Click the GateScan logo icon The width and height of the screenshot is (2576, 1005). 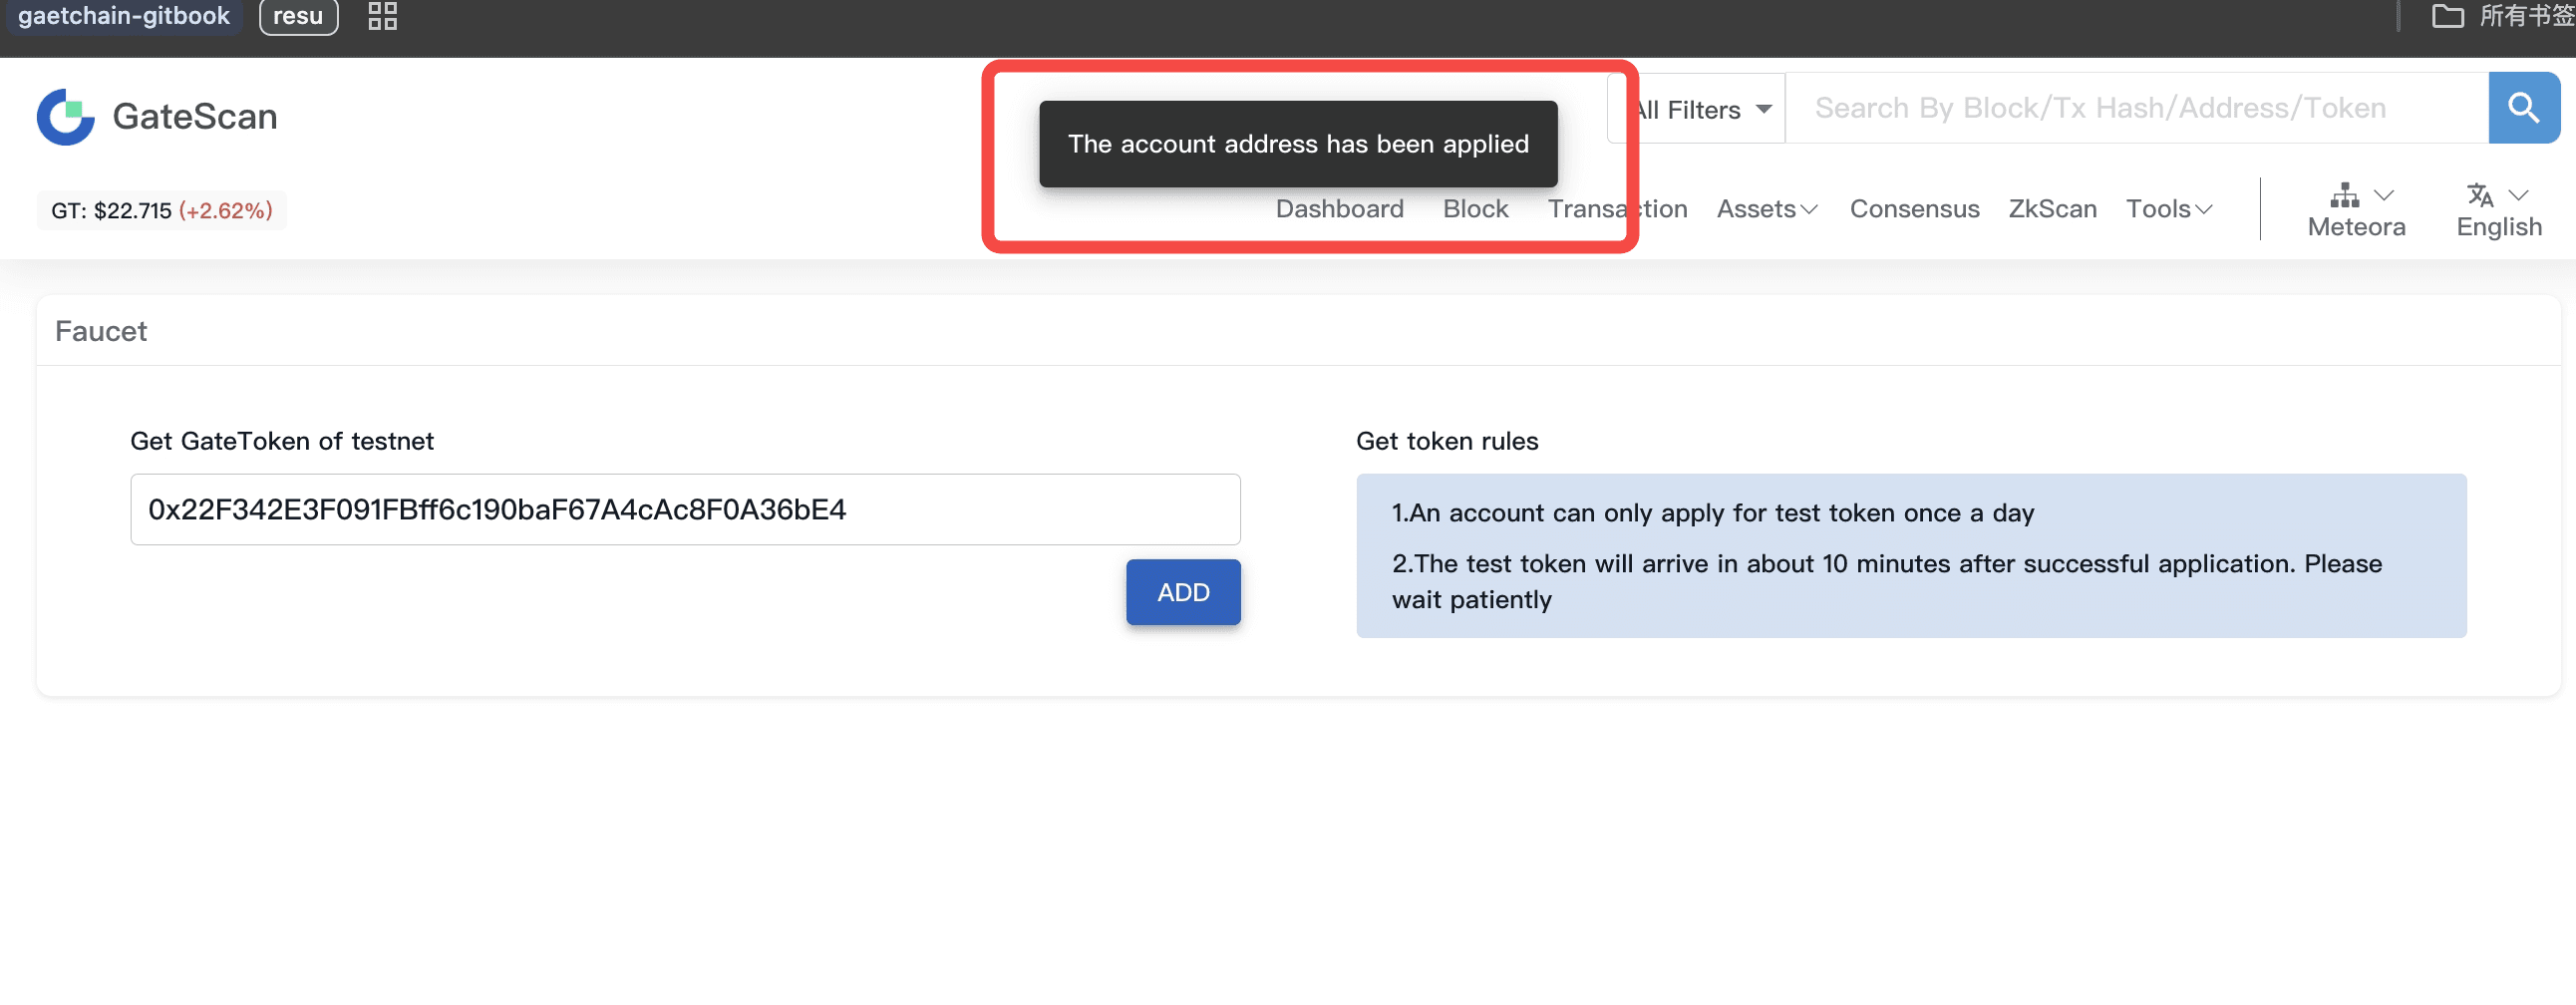click(x=65, y=117)
